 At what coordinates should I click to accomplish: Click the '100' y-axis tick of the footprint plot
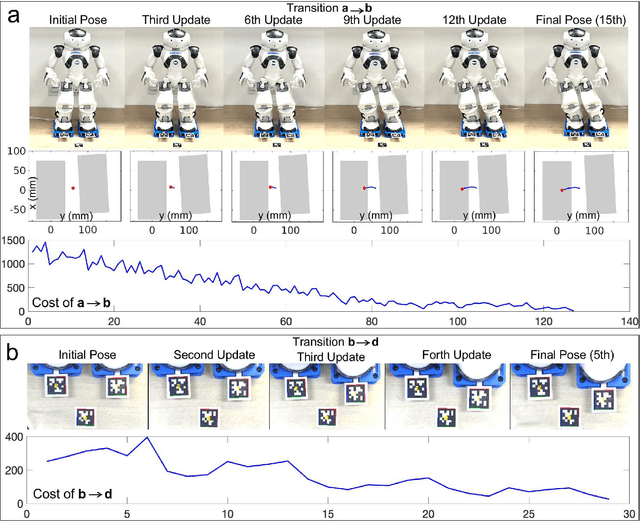point(17,151)
